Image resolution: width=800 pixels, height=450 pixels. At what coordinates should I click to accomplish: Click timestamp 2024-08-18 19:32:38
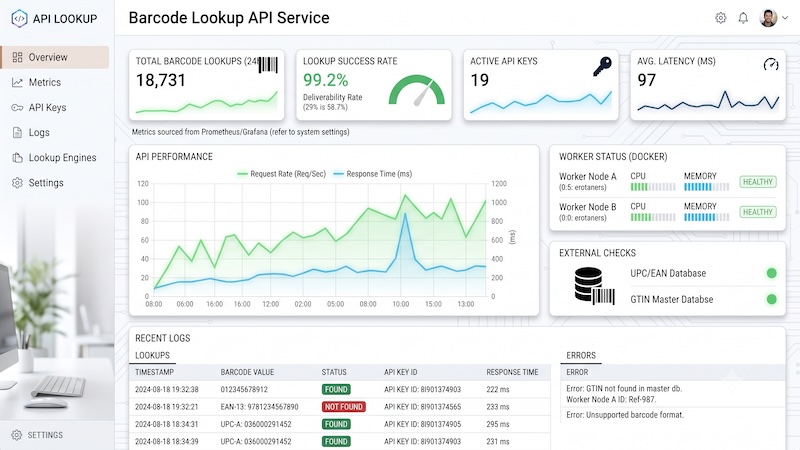click(167, 389)
